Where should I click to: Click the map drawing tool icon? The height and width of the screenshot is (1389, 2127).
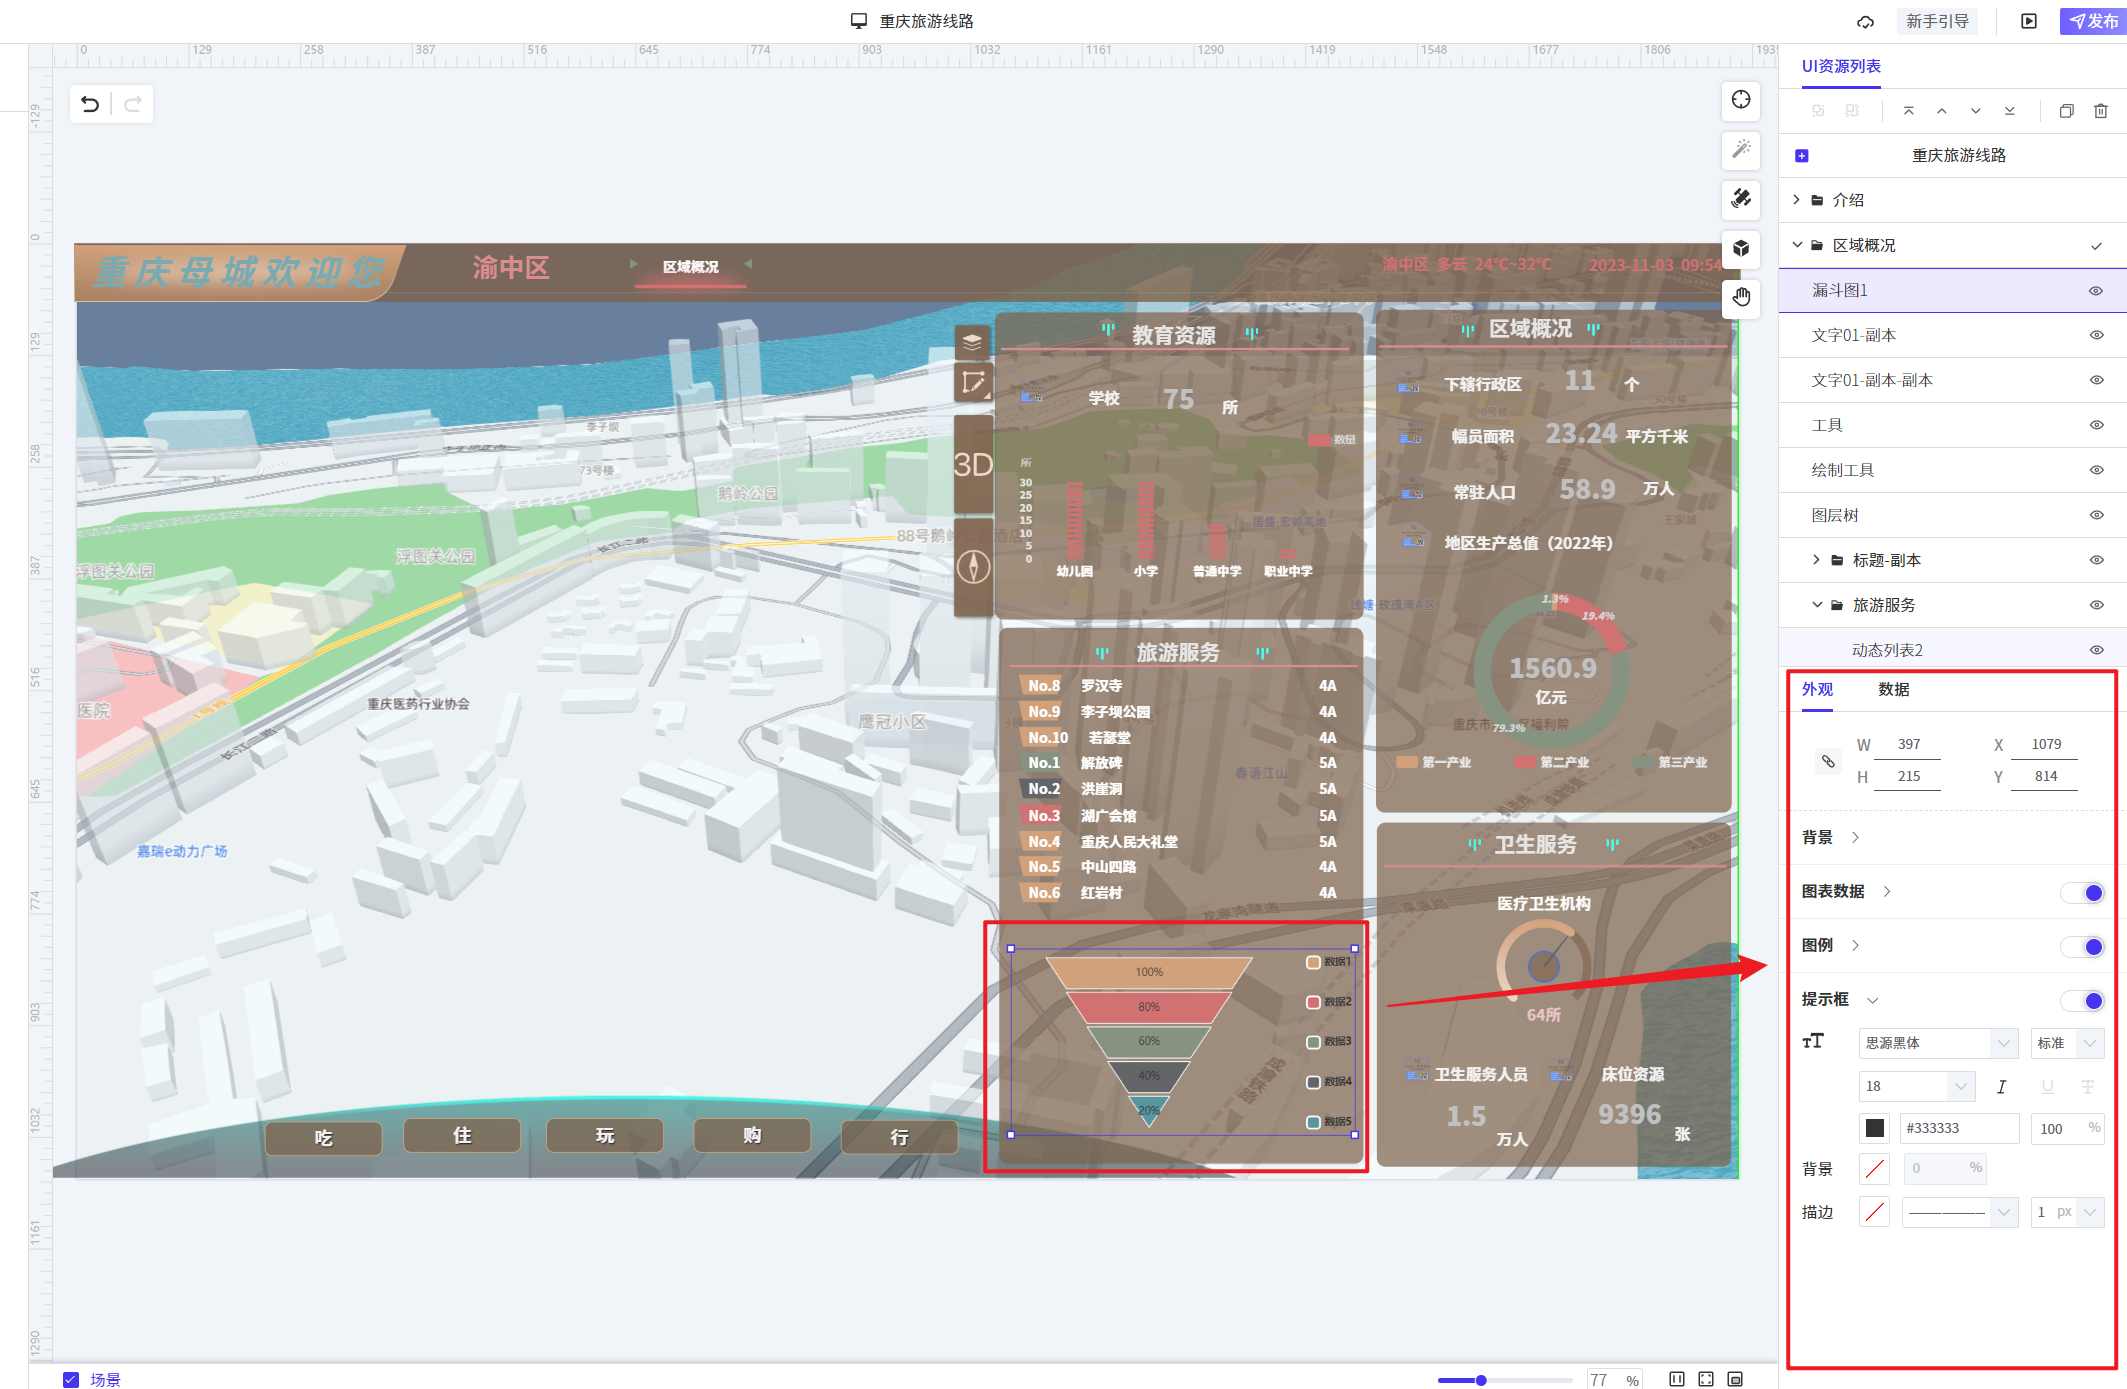coord(972,383)
